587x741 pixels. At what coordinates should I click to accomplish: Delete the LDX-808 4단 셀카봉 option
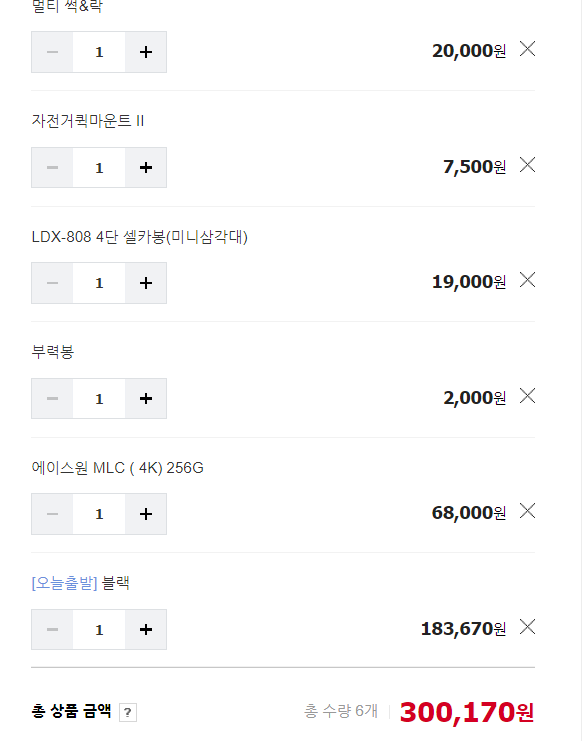tap(527, 280)
